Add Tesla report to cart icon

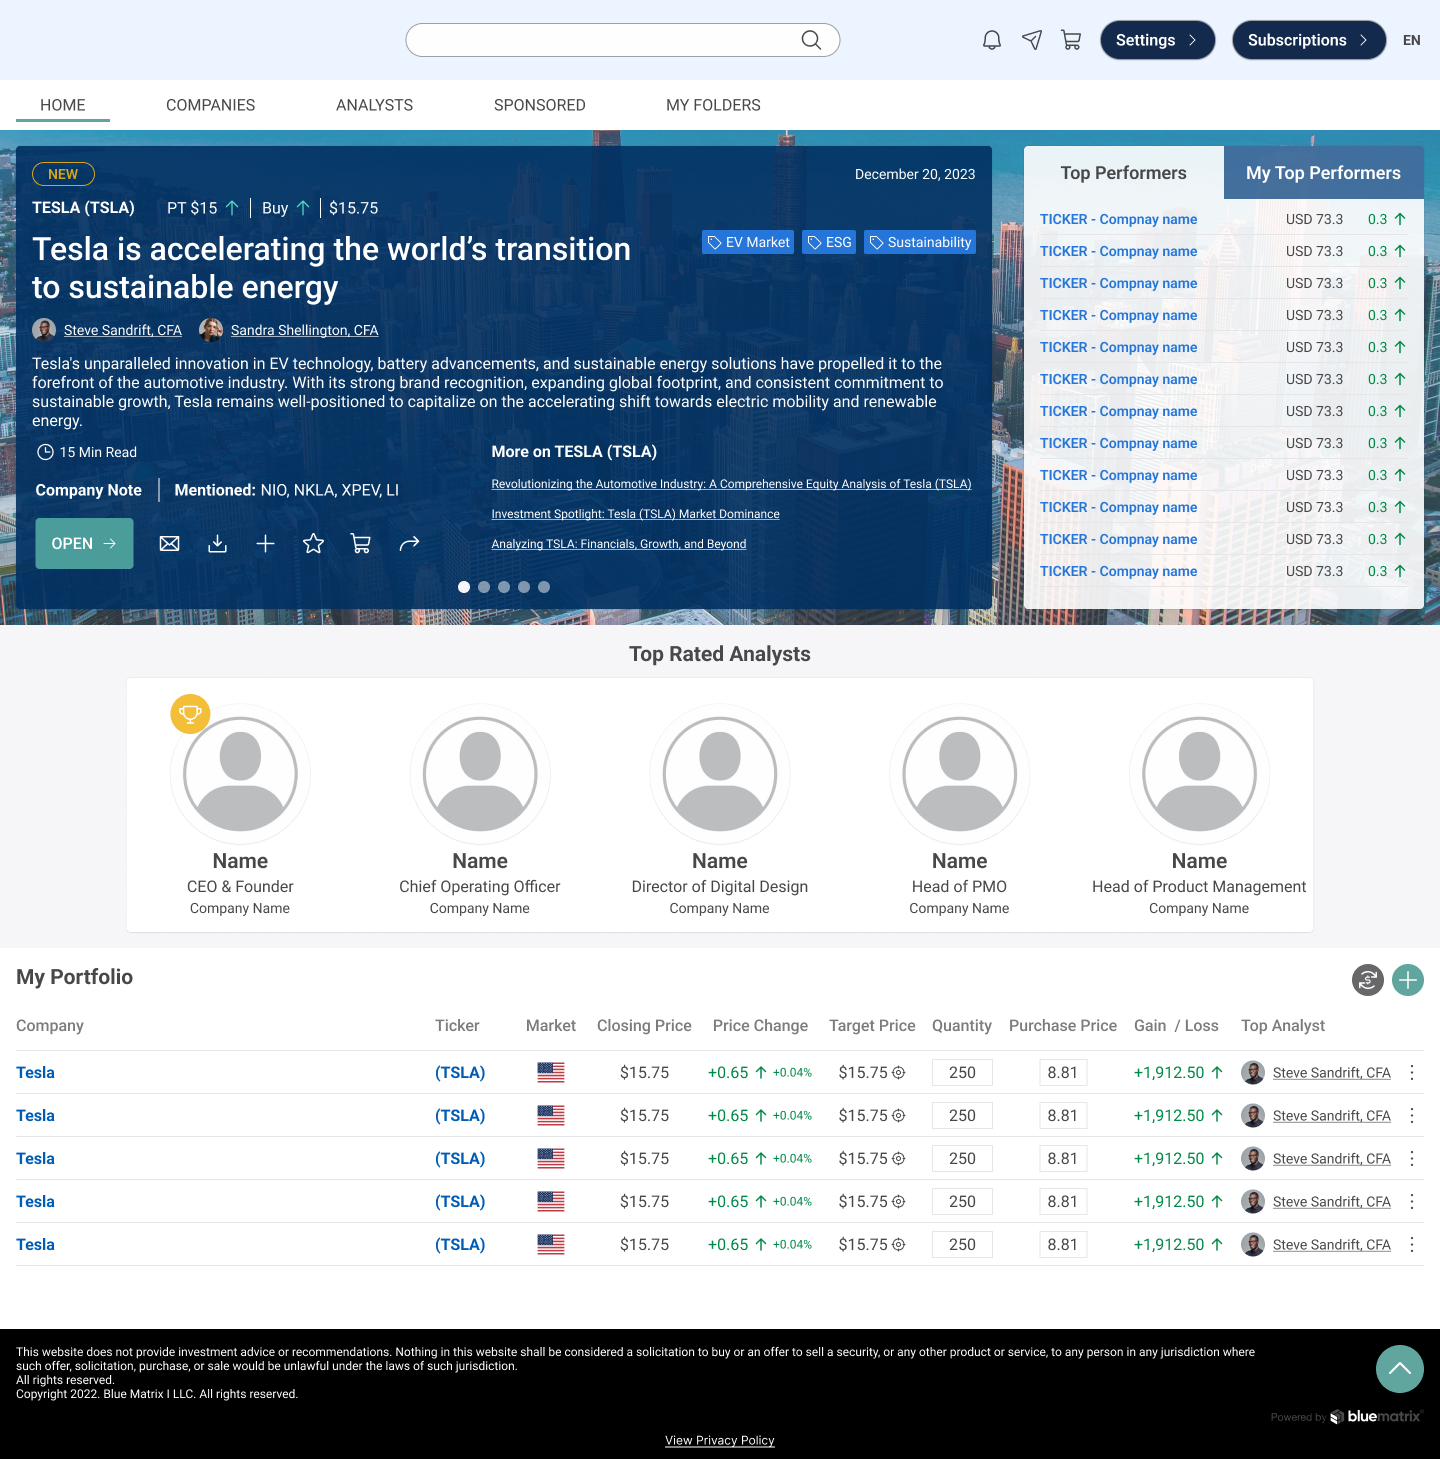click(361, 543)
